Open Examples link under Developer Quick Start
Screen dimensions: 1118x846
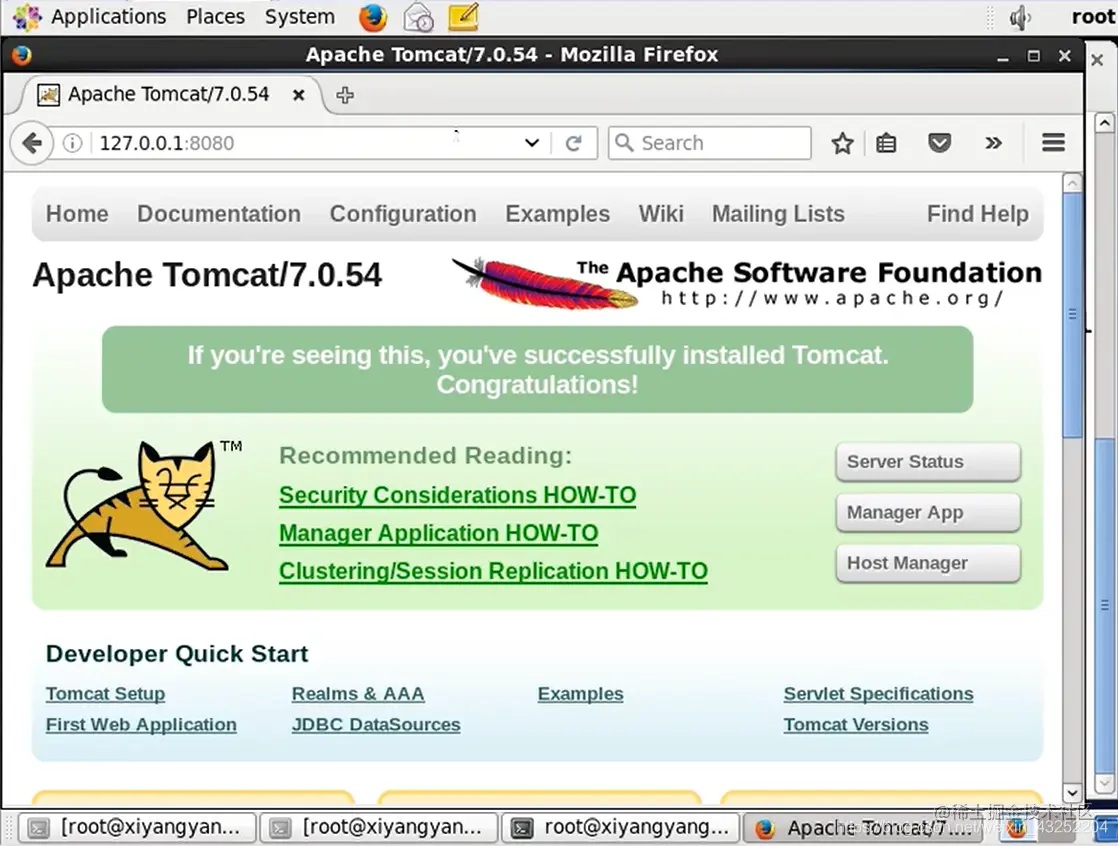580,693
